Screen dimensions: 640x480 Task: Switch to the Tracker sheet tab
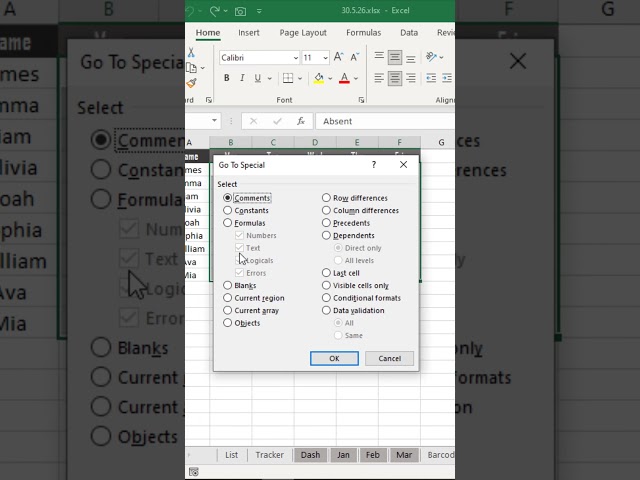[x=269, y=455]
